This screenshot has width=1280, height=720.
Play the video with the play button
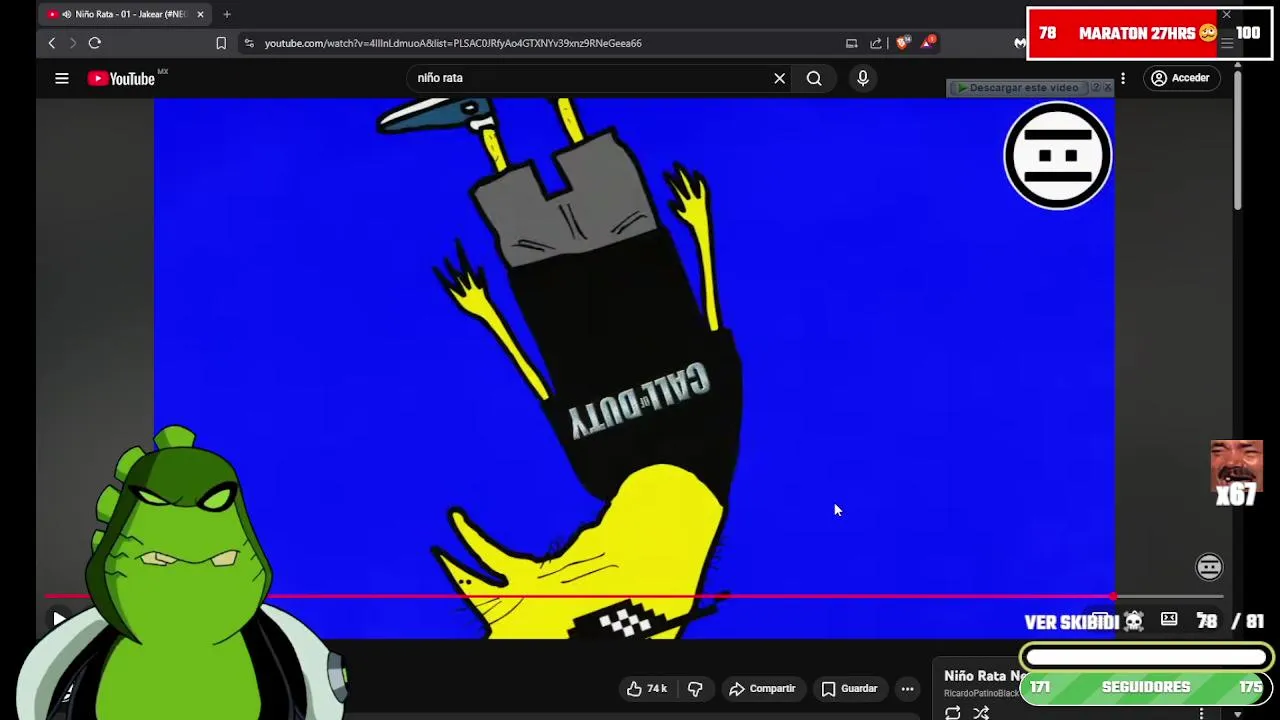coord(59,619)
